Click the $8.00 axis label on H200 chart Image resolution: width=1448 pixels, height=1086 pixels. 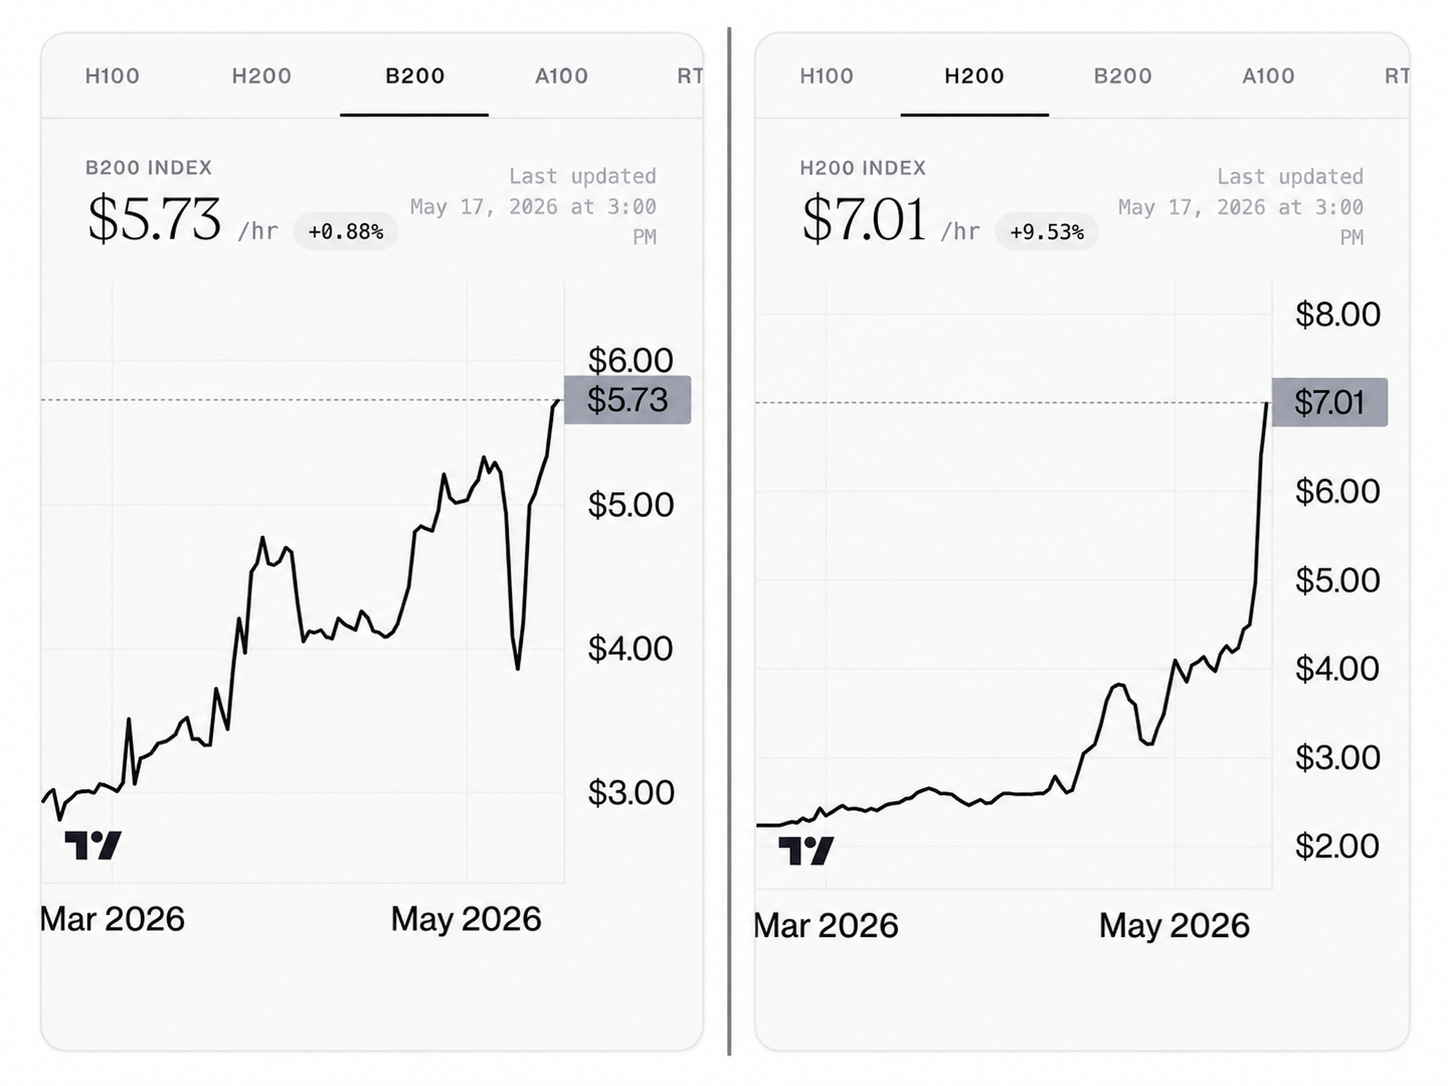point(1337,314)
